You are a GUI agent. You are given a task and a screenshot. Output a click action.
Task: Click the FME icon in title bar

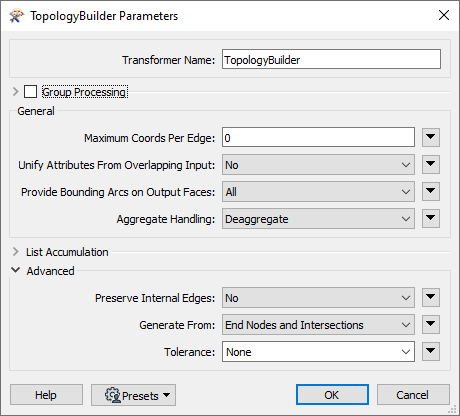17,16
